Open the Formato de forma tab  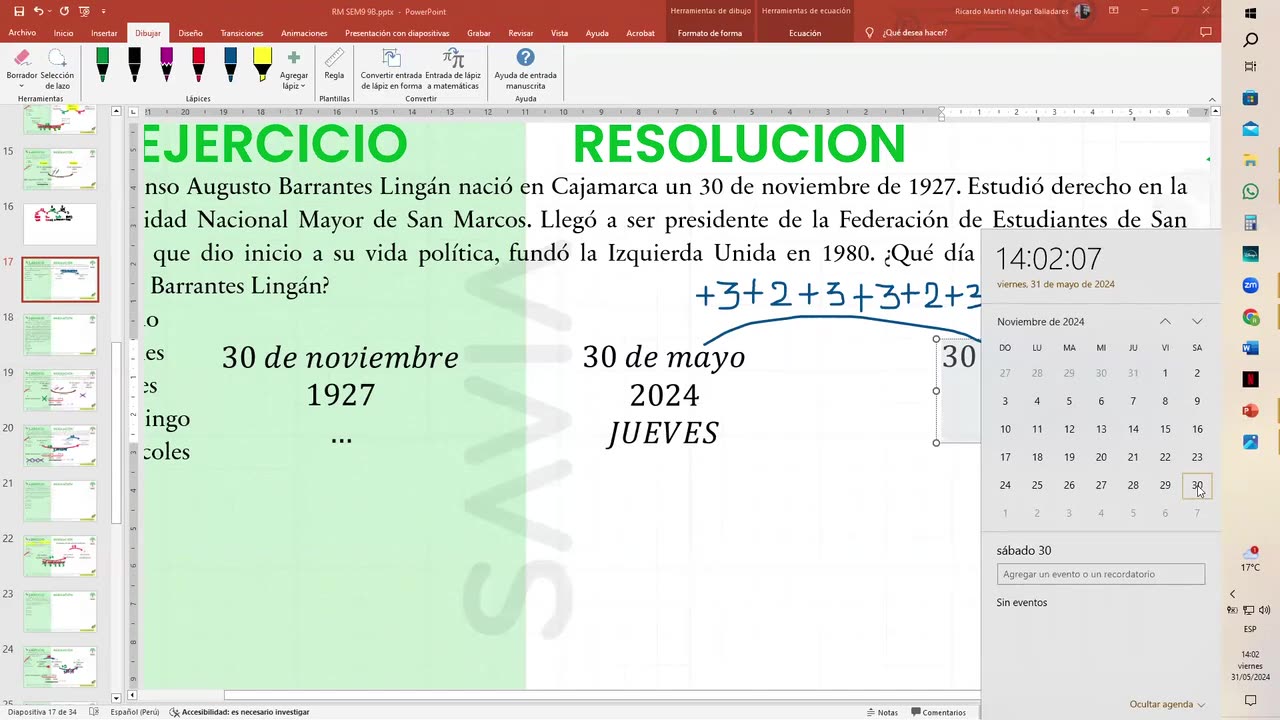pos(710,33)
